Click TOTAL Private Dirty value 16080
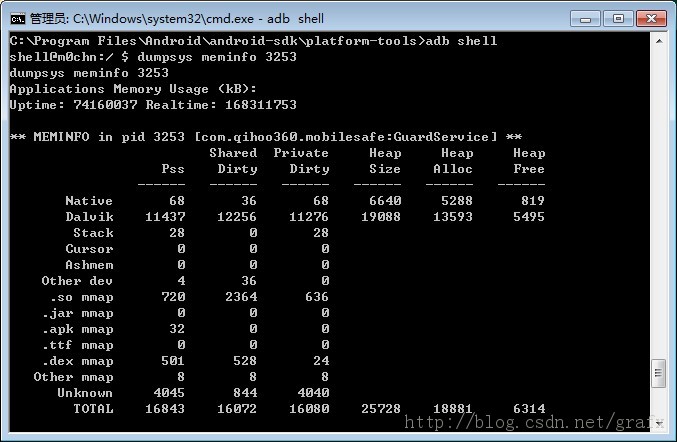 (x=309, y=408)
